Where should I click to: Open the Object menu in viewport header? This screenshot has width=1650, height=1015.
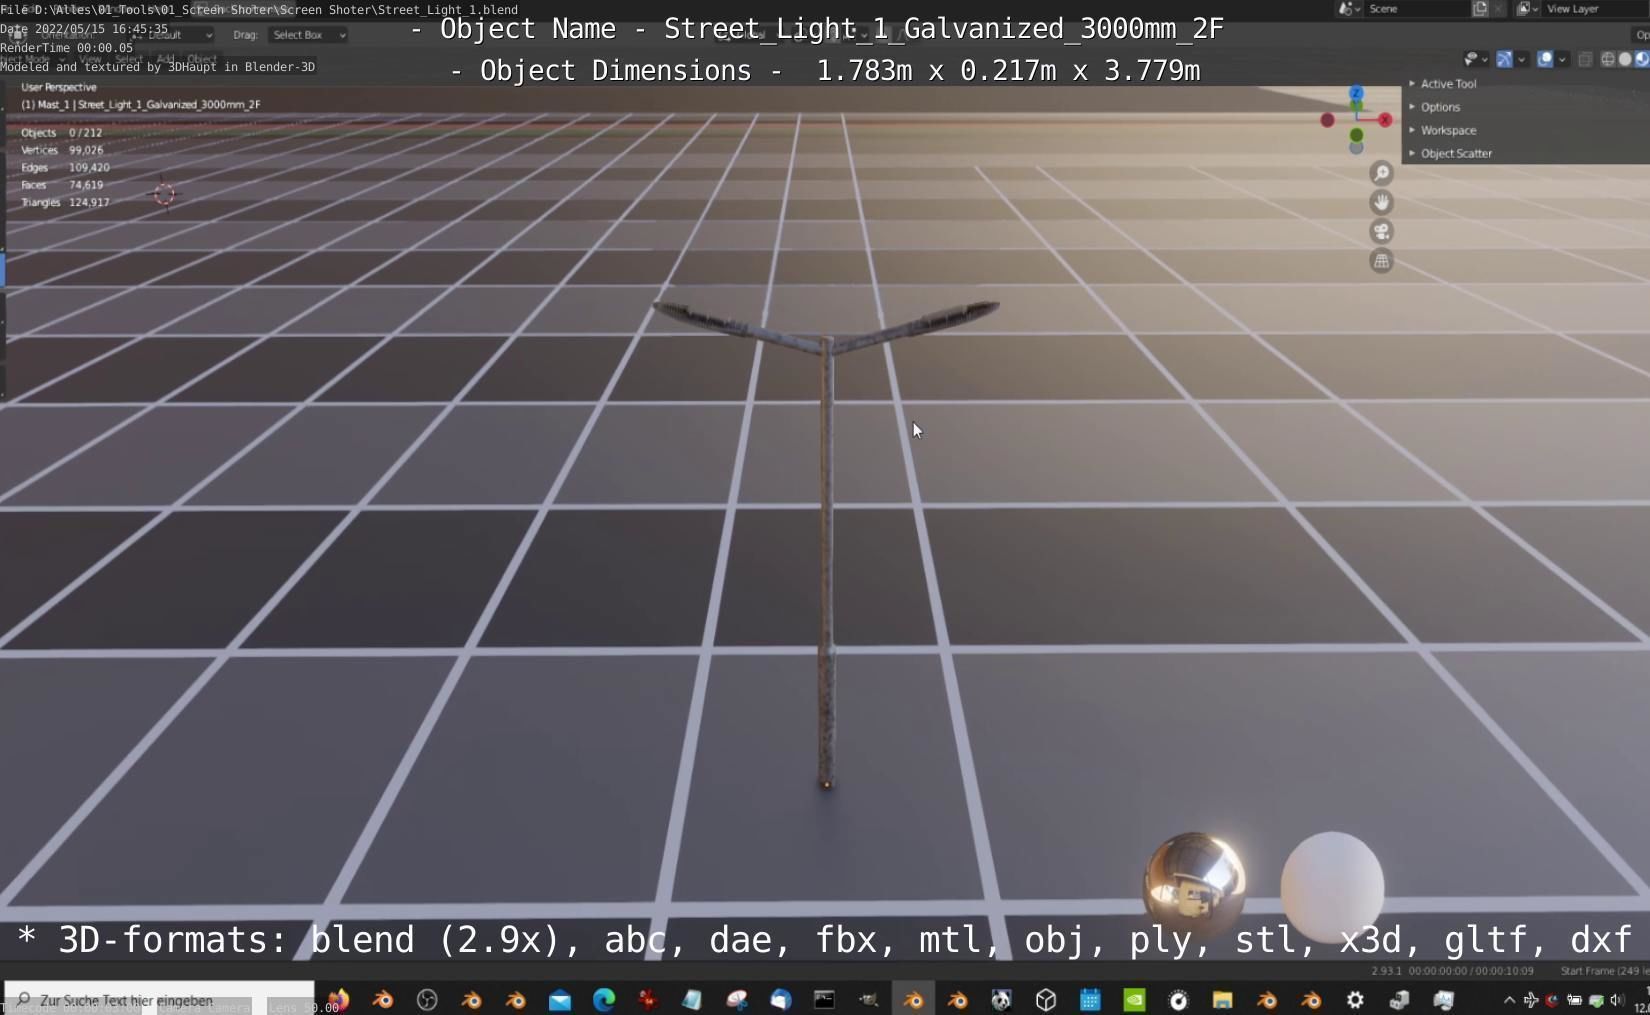(201, 60)
